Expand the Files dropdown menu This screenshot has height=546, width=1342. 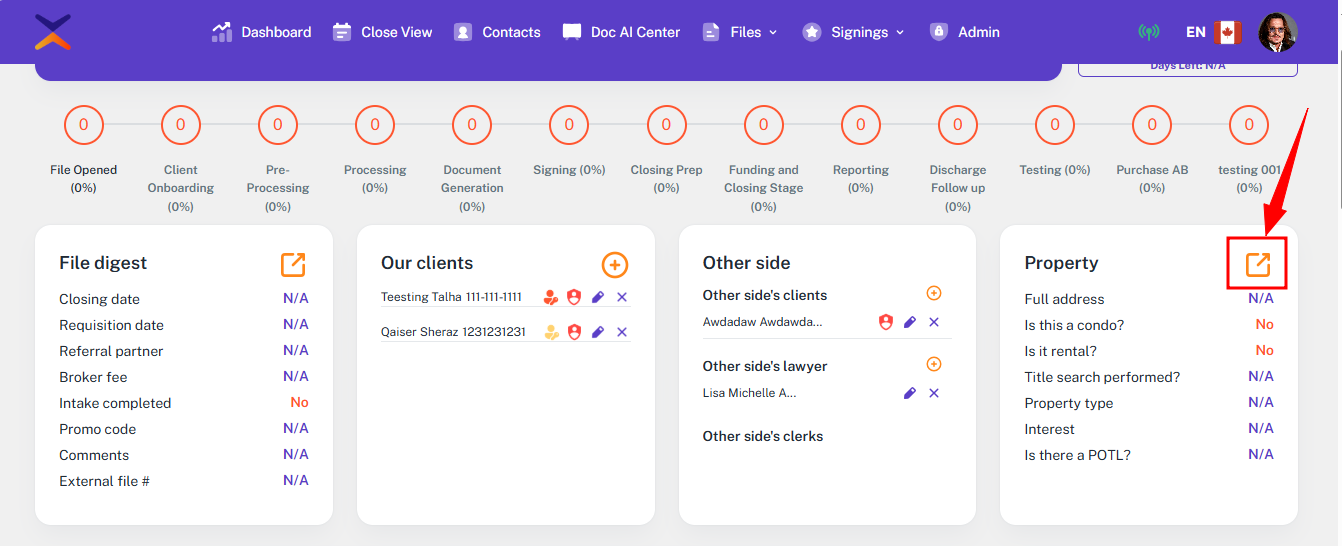pyautogui.click(x=740, y=32)
